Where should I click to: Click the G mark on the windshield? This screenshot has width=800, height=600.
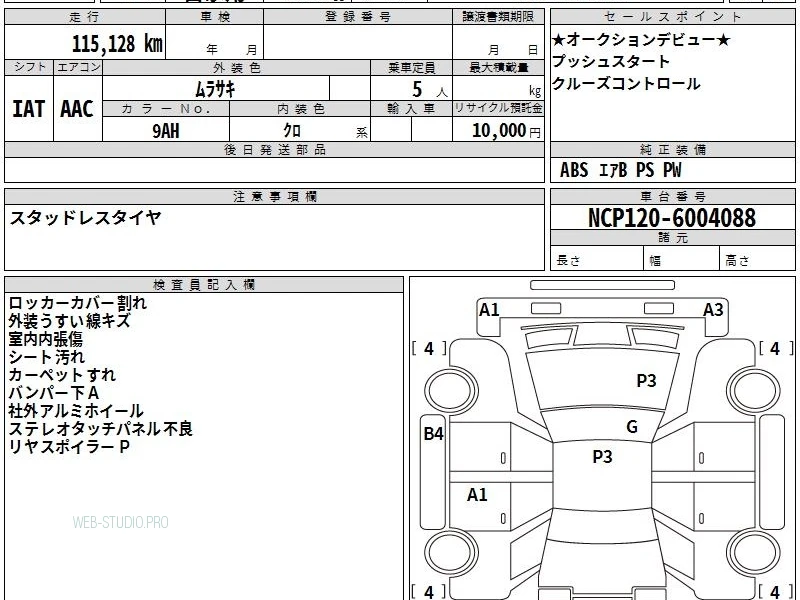pyautogui.click(x=632, y=426)
